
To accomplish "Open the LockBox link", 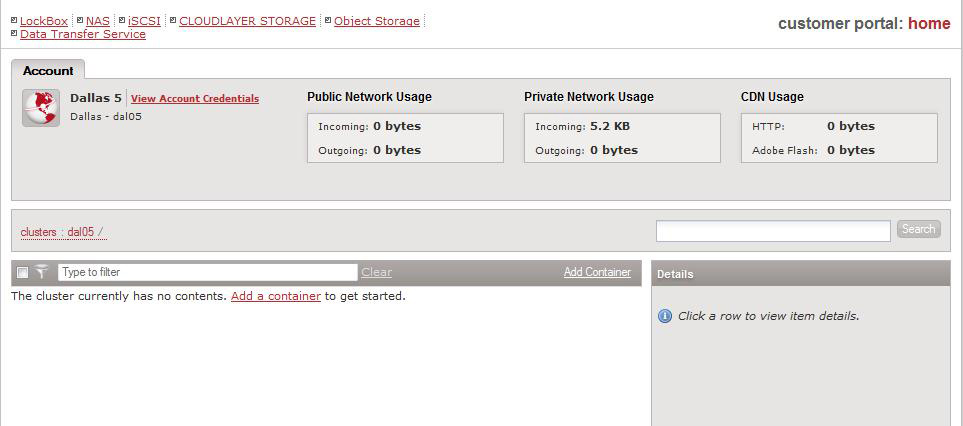I will pyautogui.click(x=44, y=21).
